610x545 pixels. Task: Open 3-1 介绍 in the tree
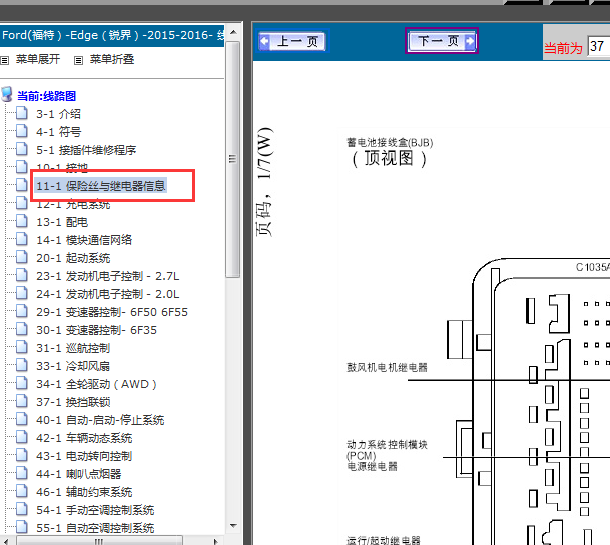click(x=58, y=114)
